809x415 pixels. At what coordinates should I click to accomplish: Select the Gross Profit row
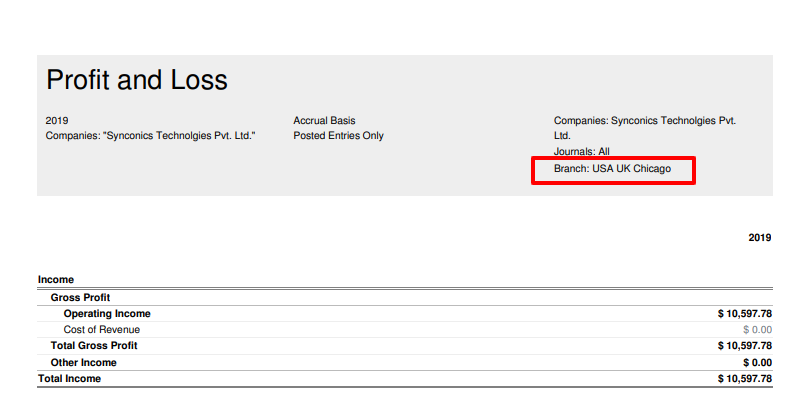(80, 297)
